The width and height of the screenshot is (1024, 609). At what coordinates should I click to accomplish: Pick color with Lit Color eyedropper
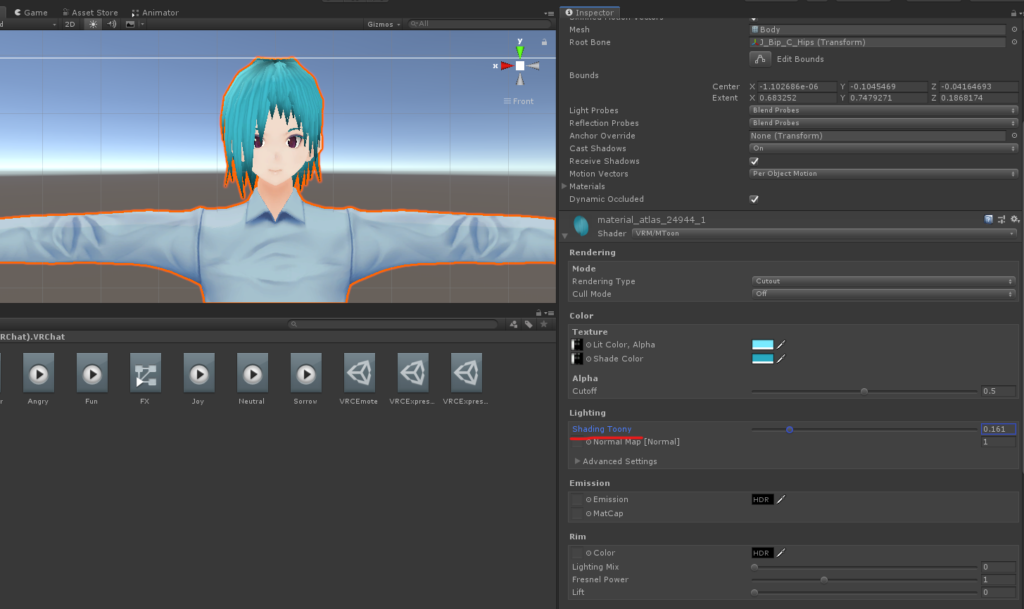[x=780, y=345]
